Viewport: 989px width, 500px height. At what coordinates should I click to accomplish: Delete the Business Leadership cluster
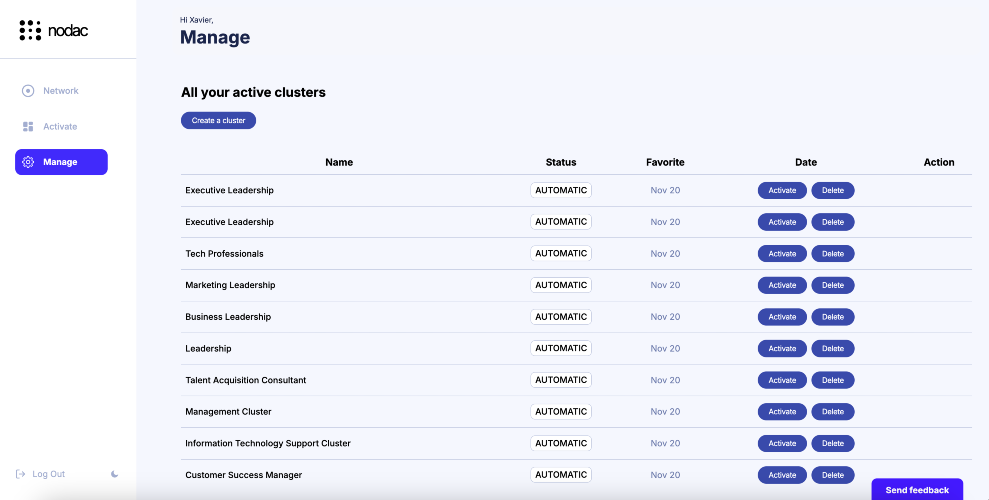[833, 317]
